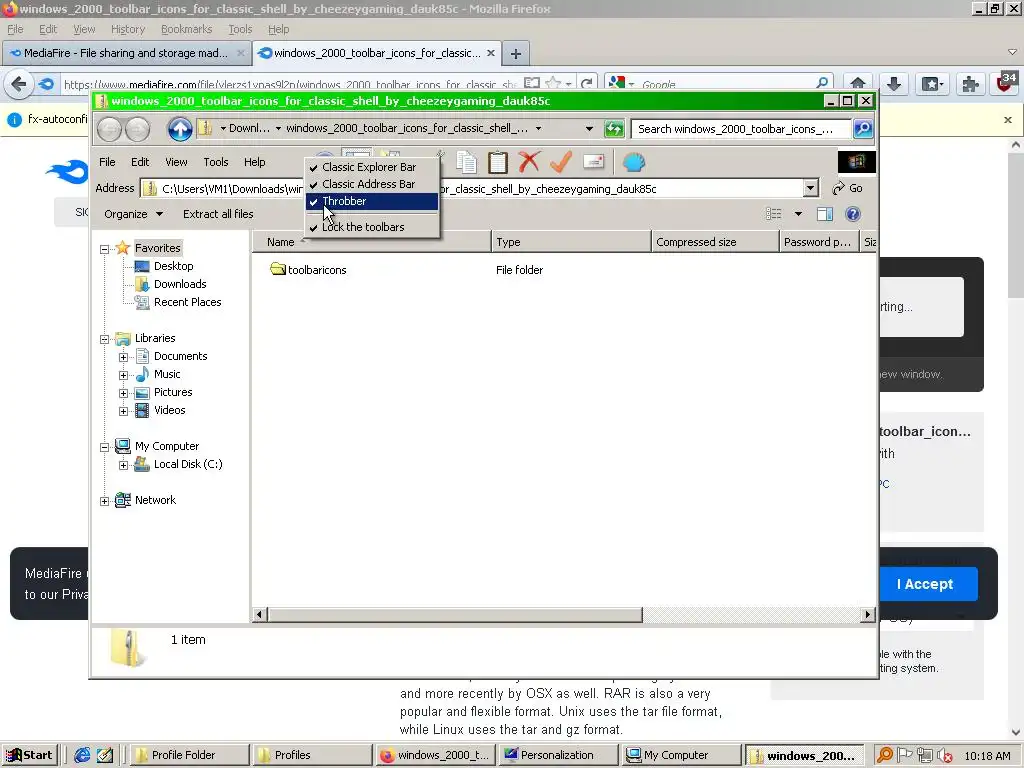Click the Copy icon in Classic Explorer toolbar

pos(466,162)
